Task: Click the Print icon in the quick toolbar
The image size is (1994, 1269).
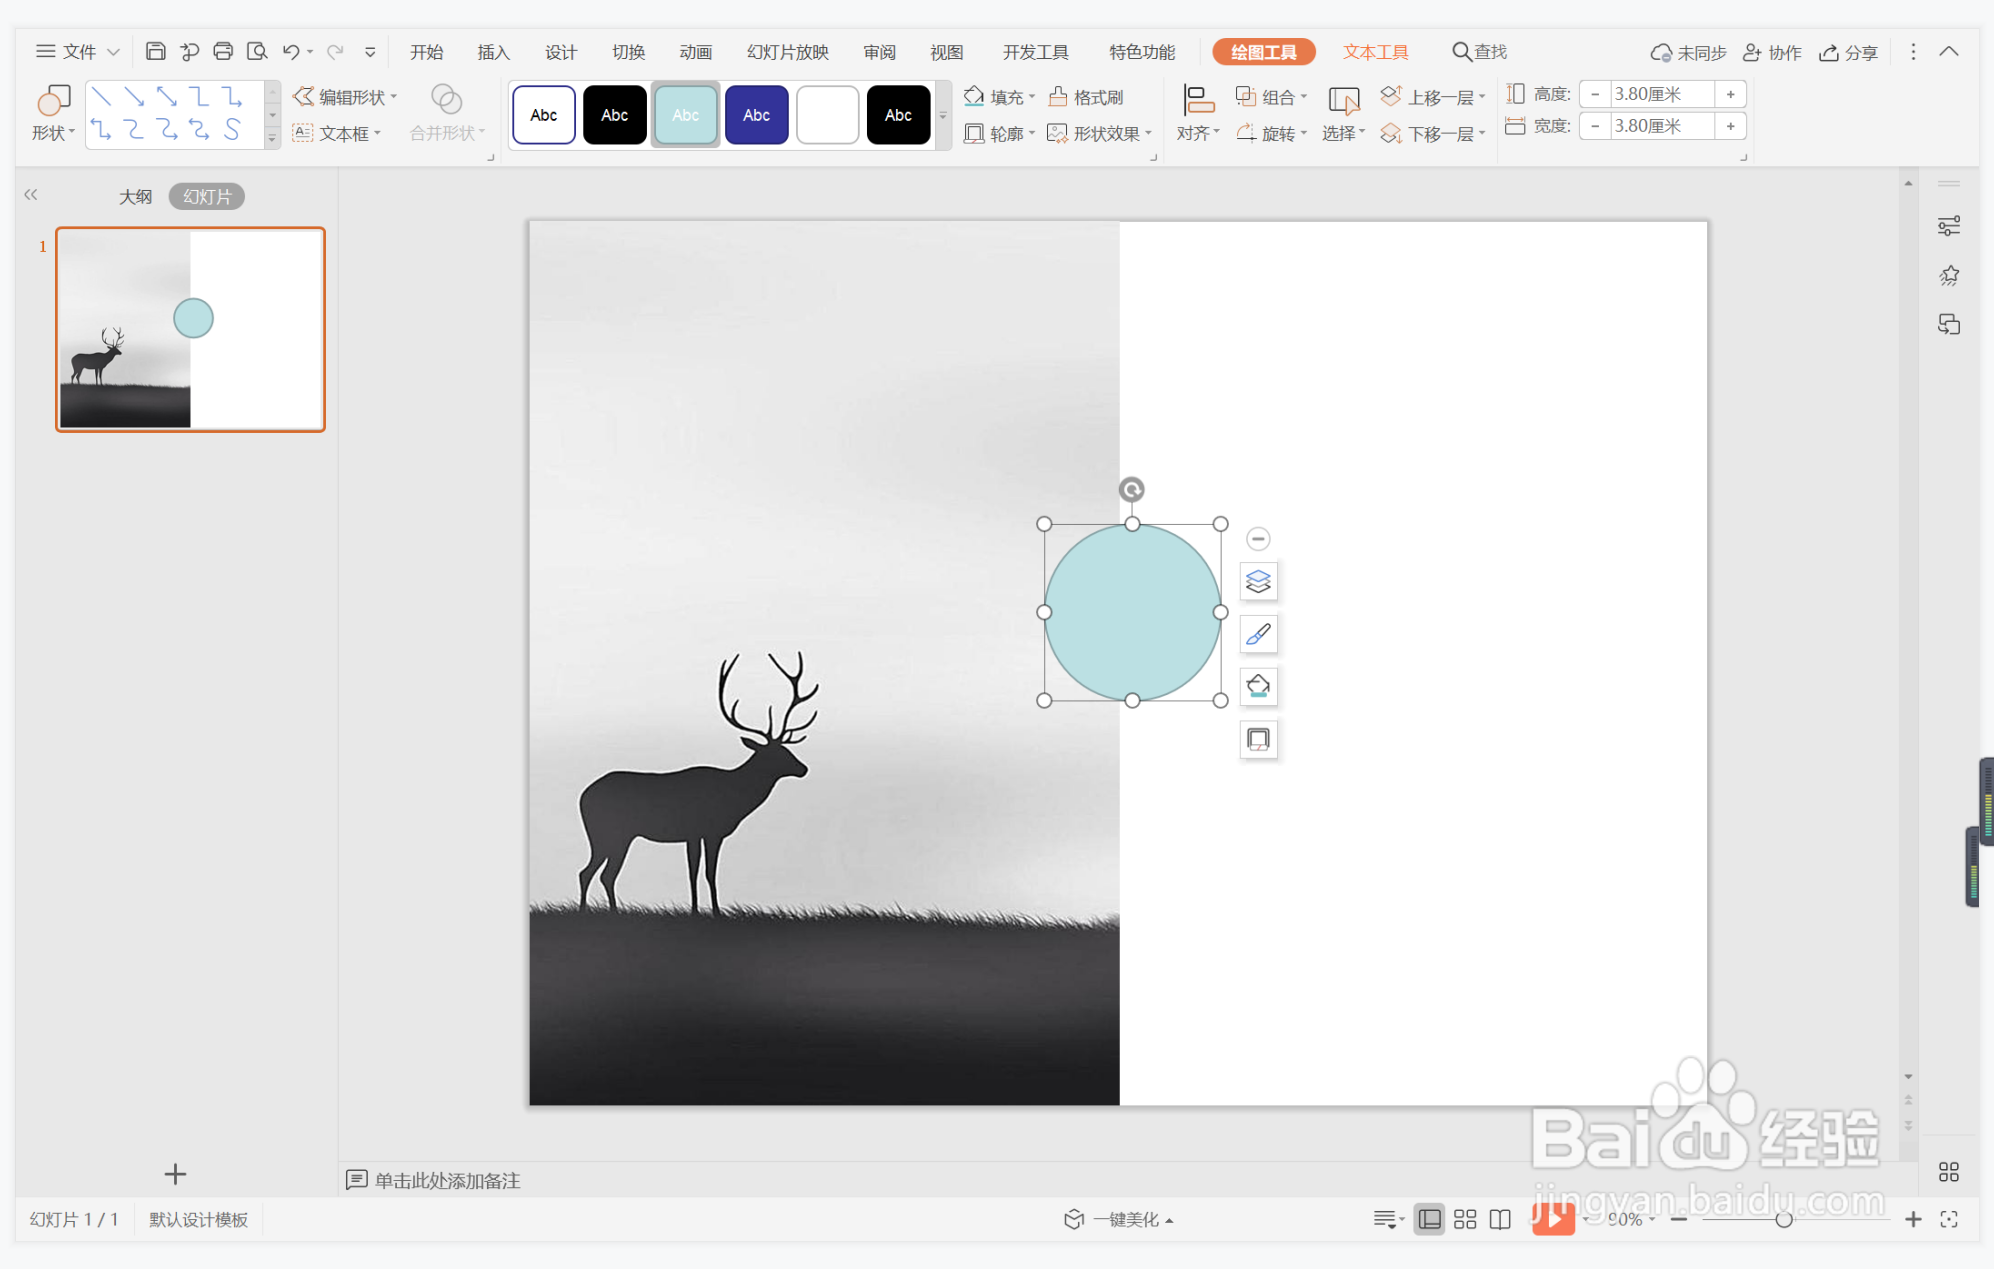Action: click(223, 51)
